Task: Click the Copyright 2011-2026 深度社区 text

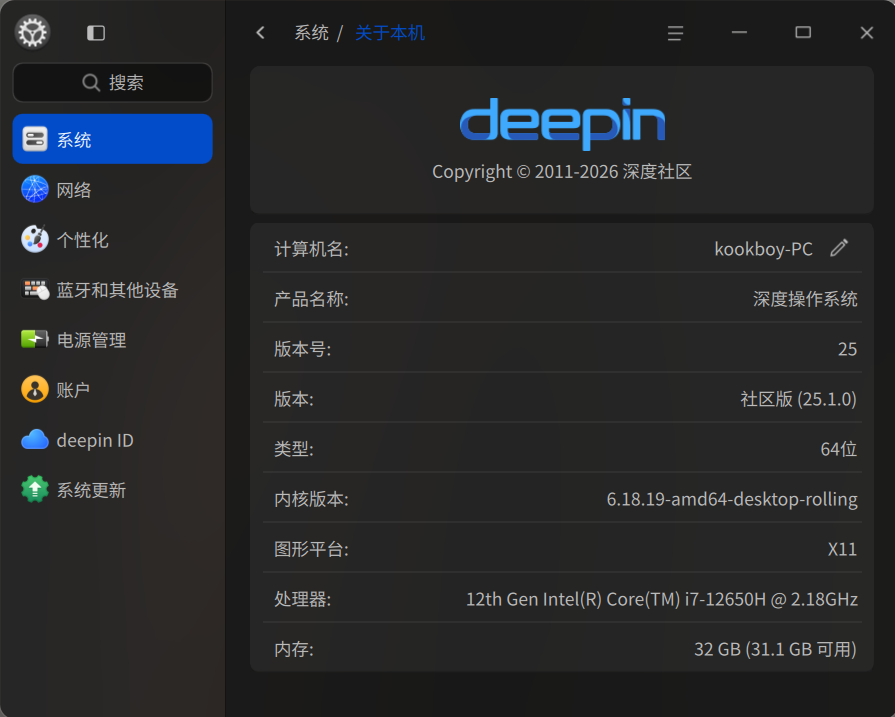Action: point(562,171)
